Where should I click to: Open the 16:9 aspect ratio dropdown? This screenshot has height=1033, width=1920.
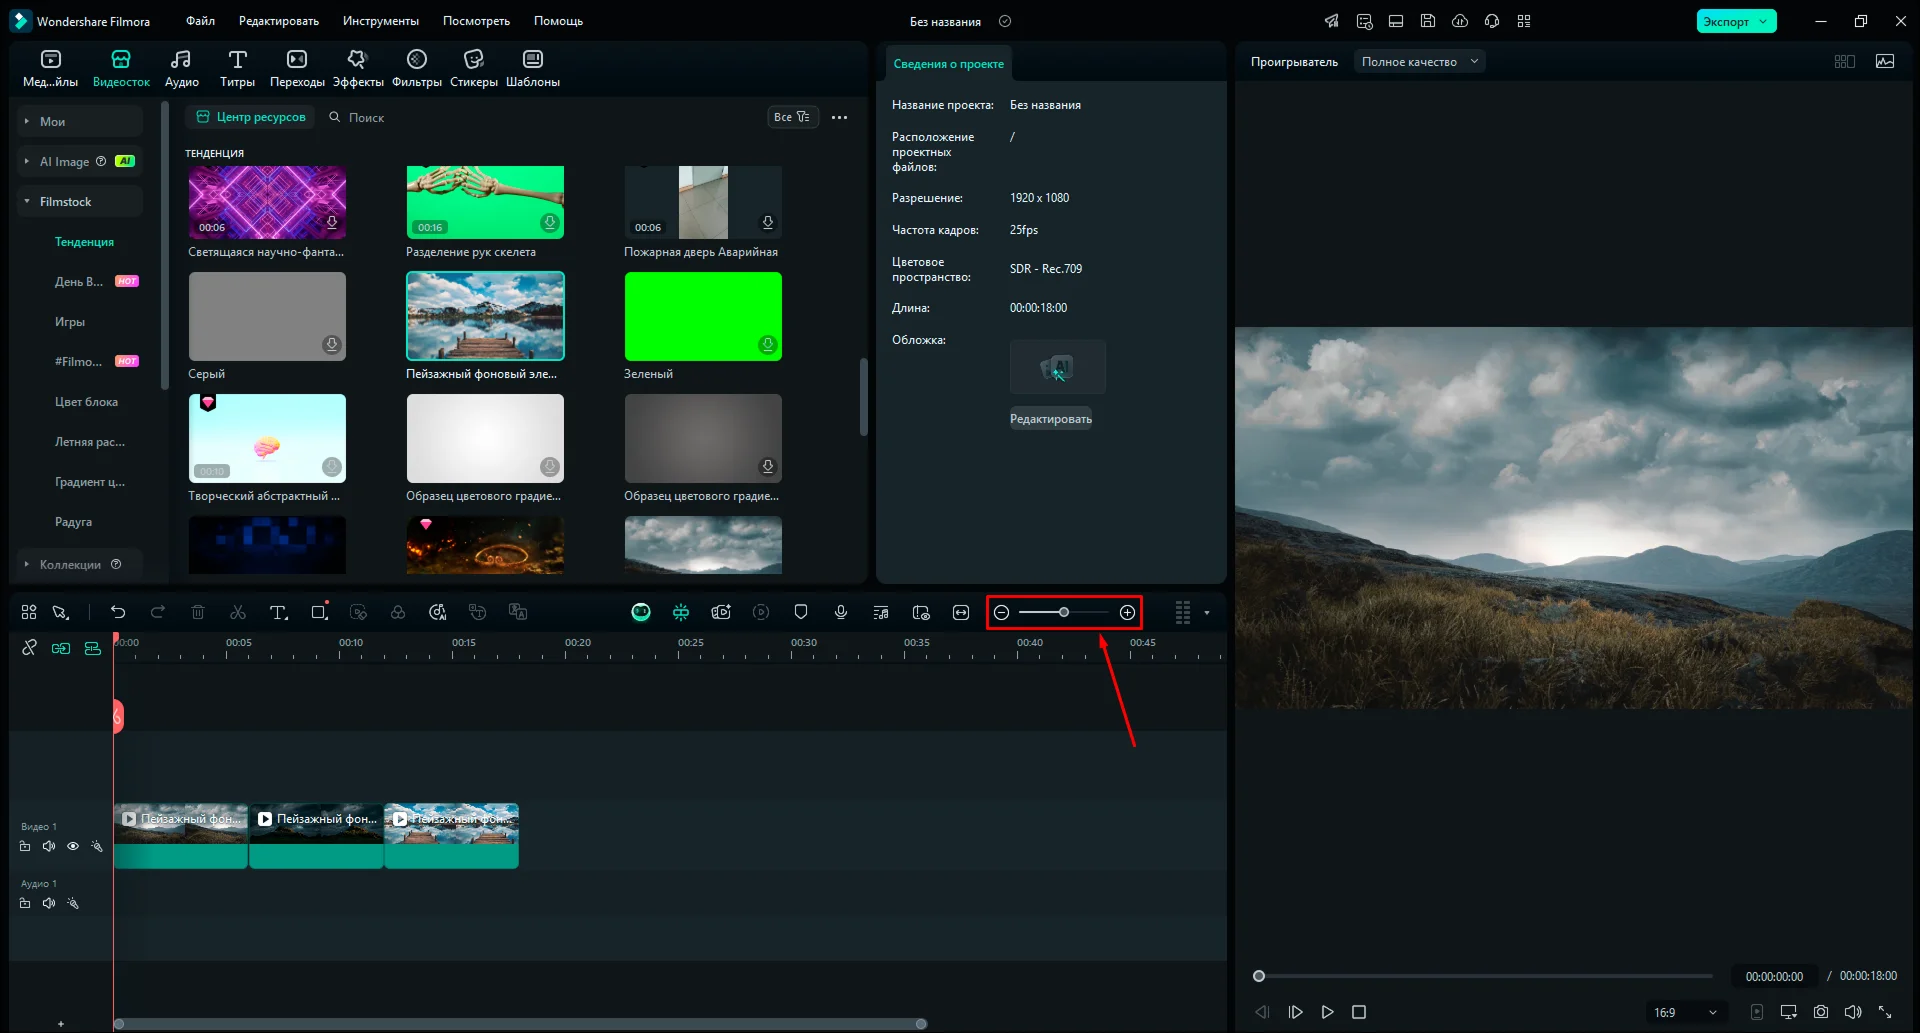[1685, 1012]
